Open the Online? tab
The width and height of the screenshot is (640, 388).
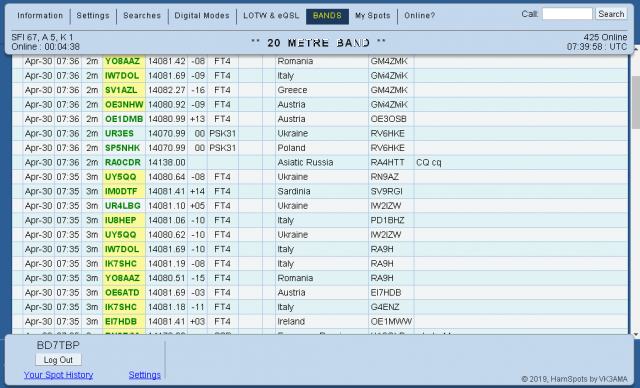[x=420, y=16]
